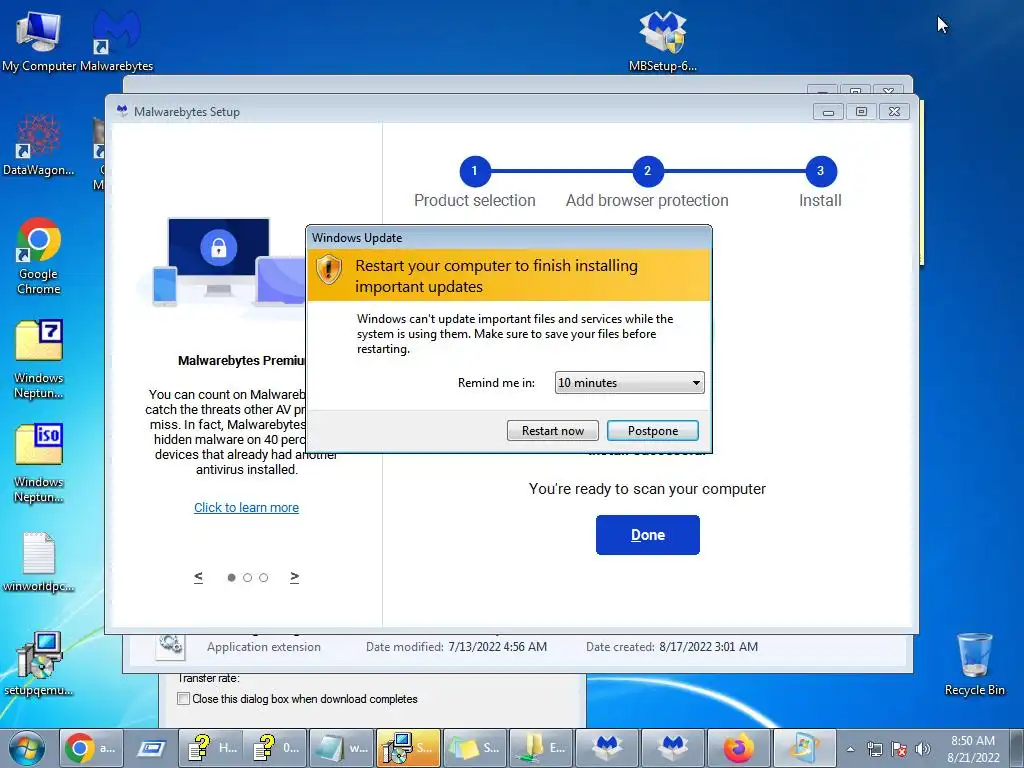Open the Windows Neptune iso file icon

39,464
